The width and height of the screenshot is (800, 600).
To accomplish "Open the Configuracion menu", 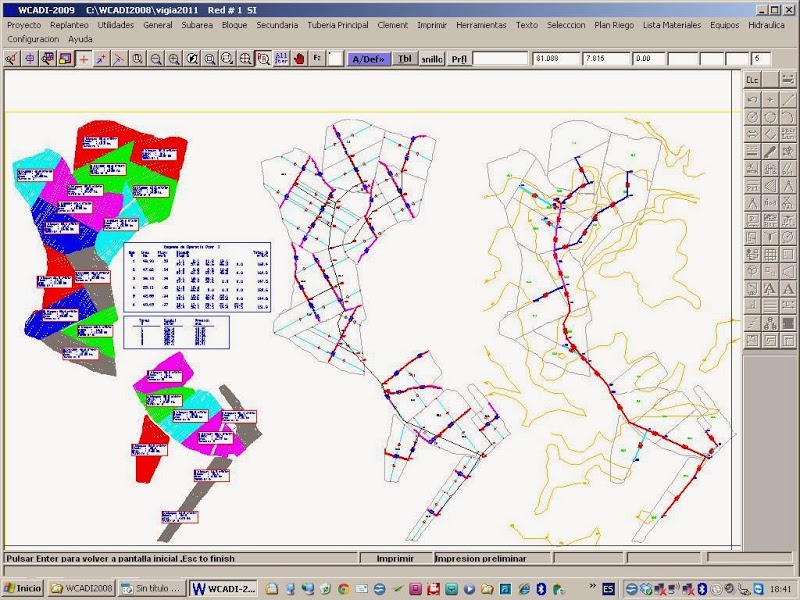I will click(33, 39).
